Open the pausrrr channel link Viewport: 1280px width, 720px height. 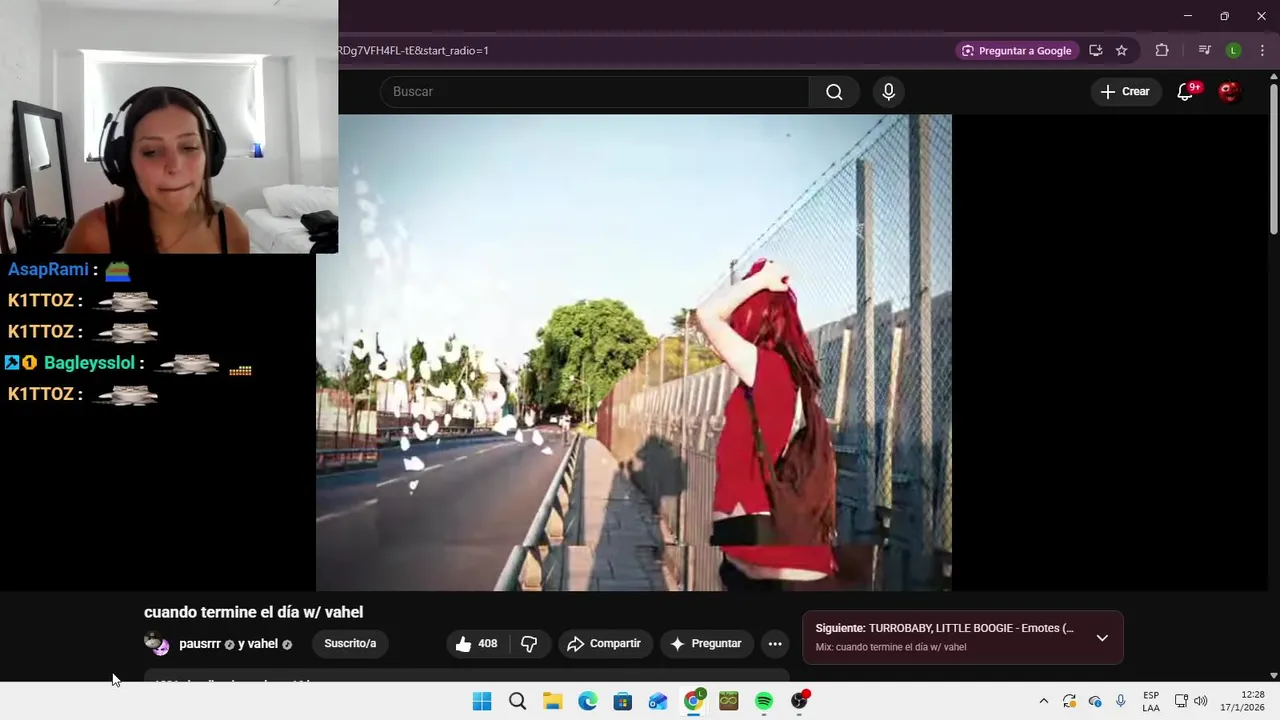coord(200,644)
